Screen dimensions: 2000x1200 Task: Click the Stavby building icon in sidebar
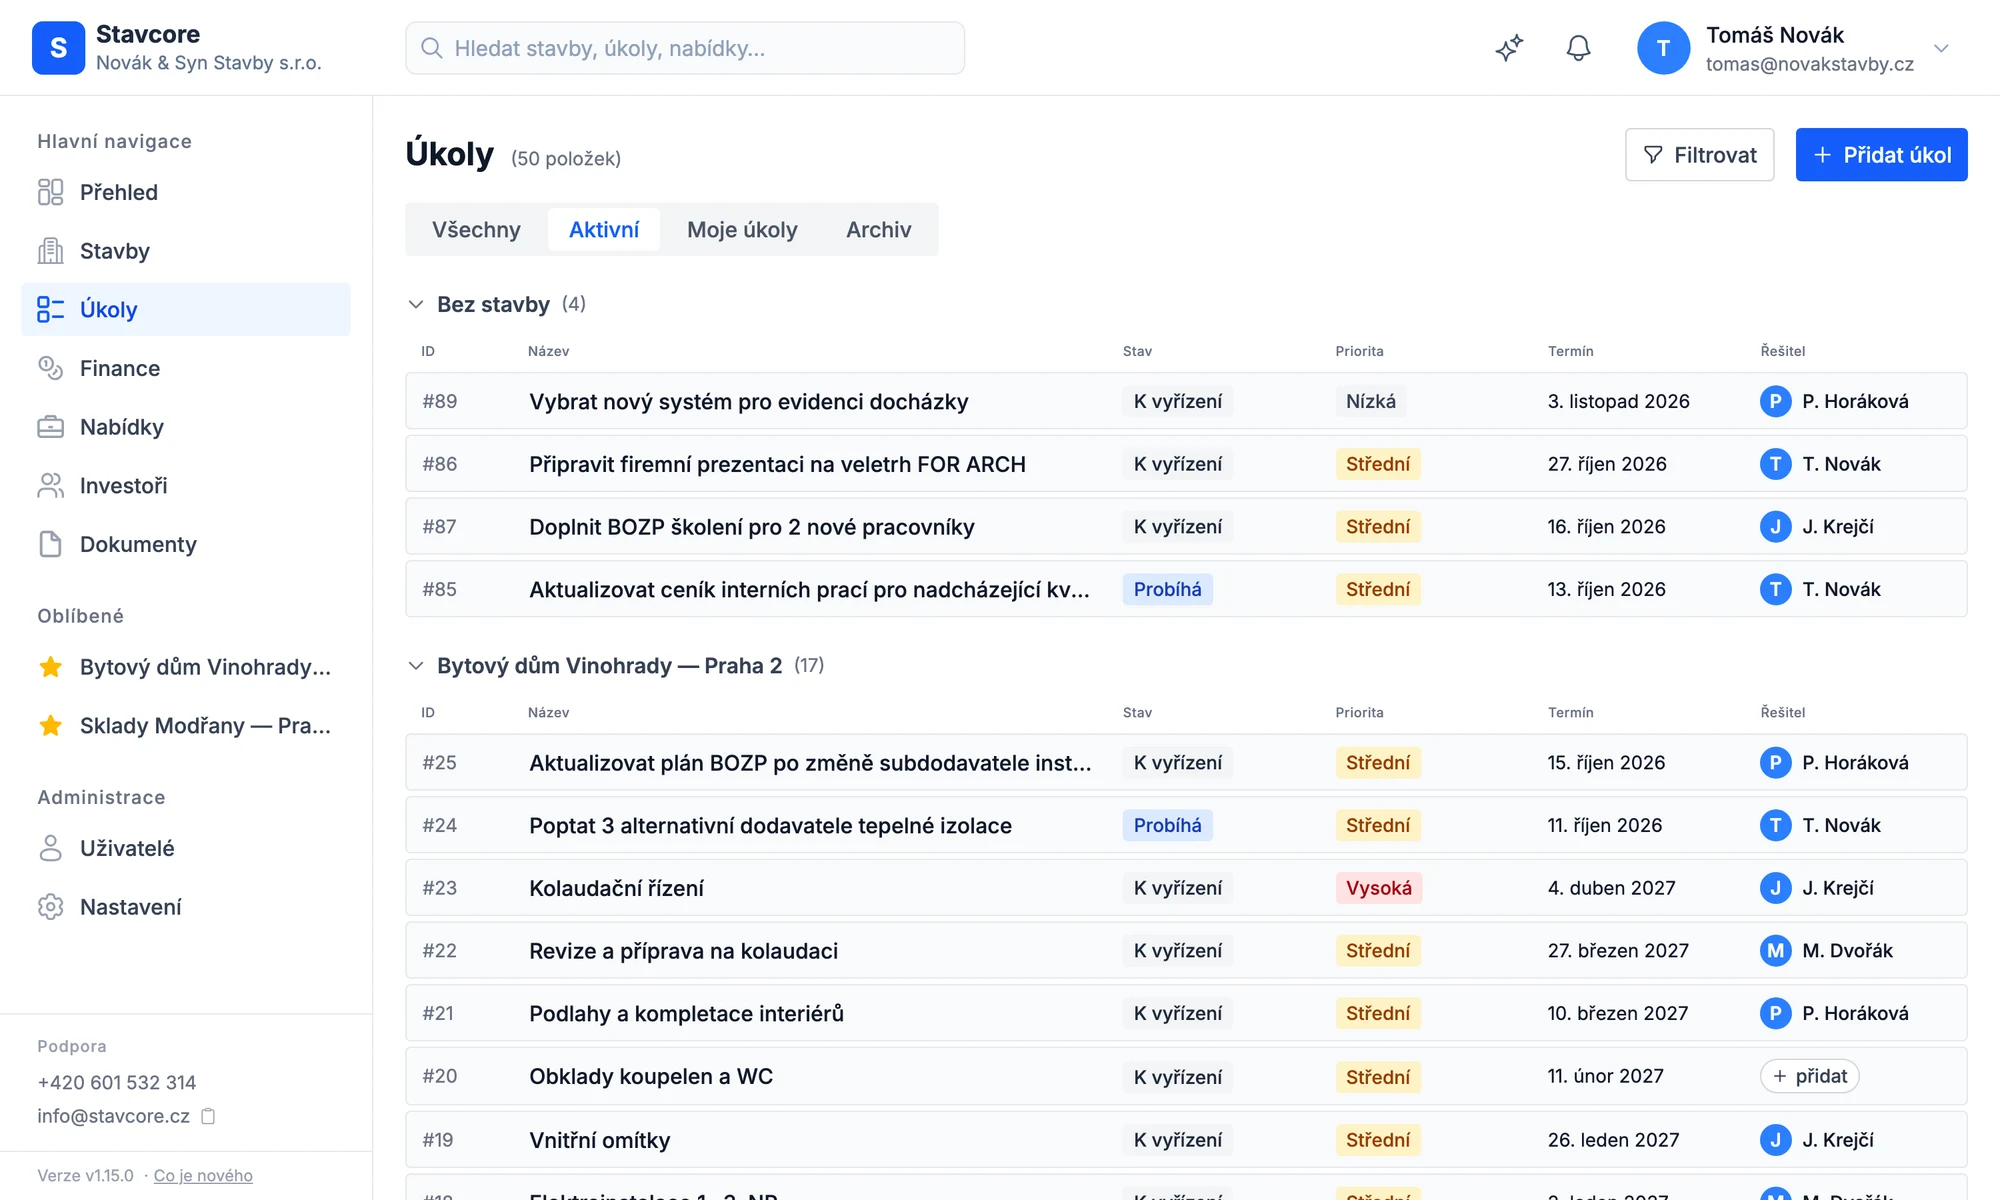tap(50, 251)
